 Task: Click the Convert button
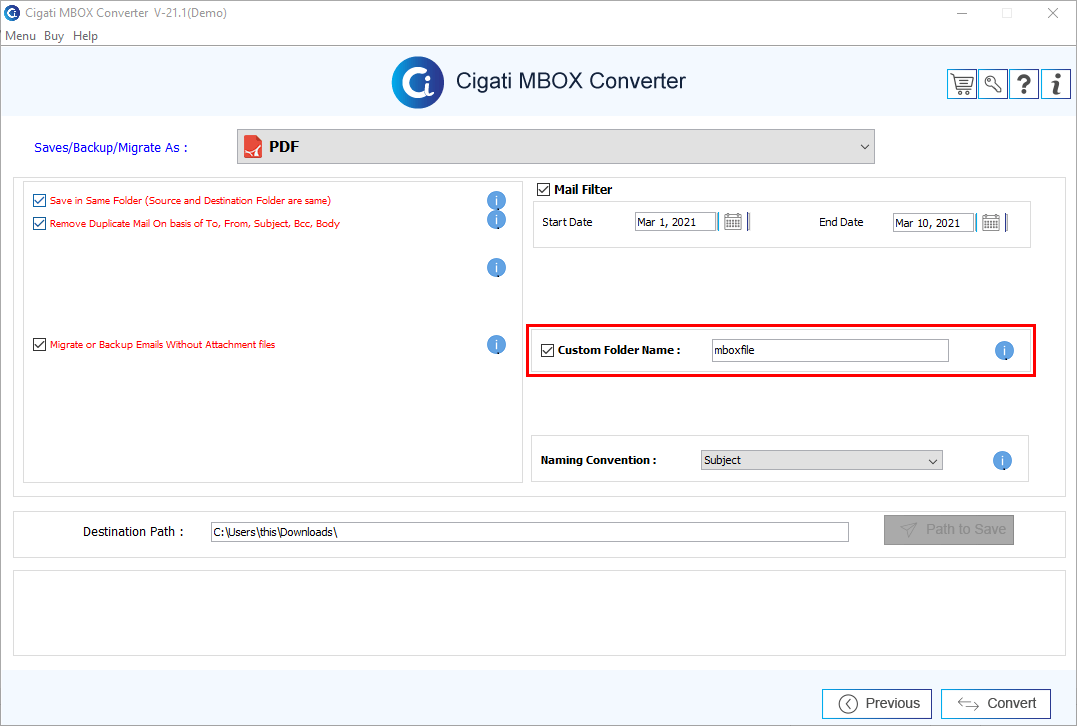pos(996,703)
